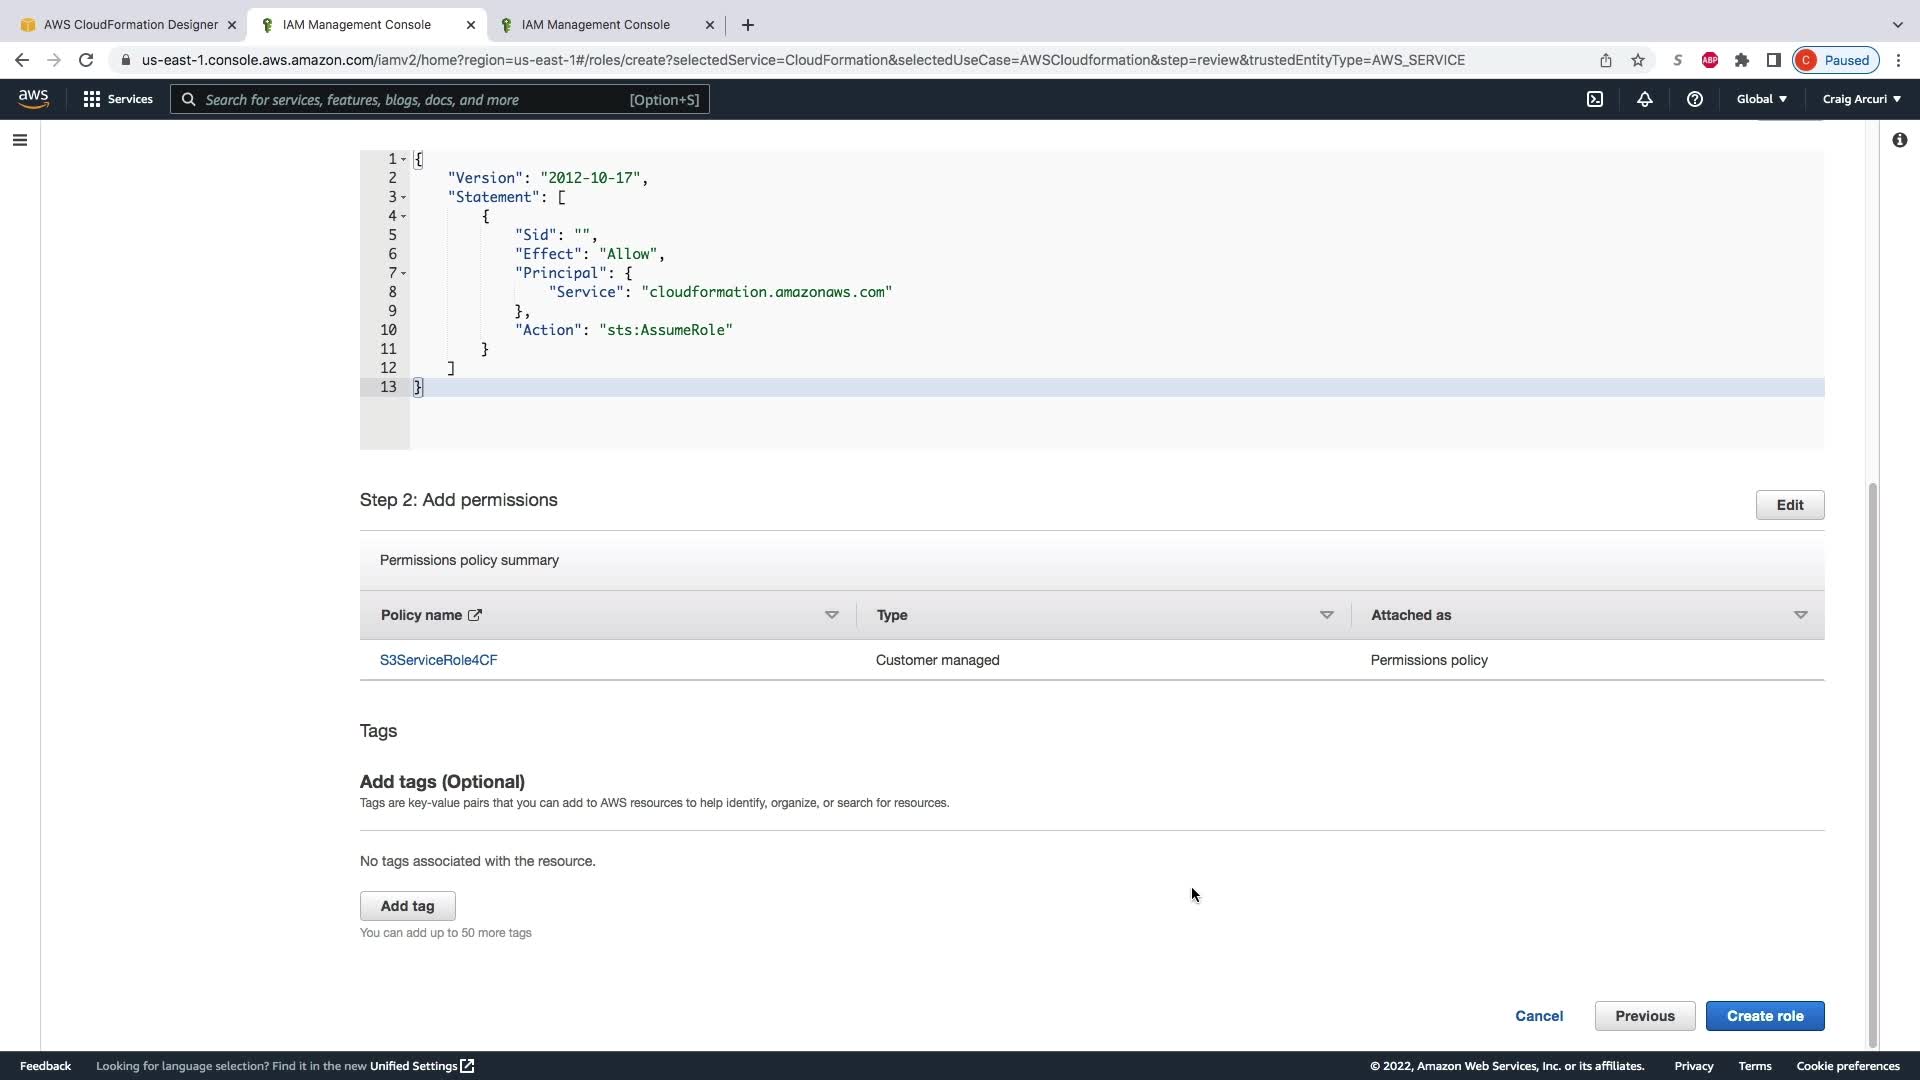The width and height of the screenshot is (1920, 1080).
Task: Open the Global region dropdown
Action: [x=1761, y=99]
